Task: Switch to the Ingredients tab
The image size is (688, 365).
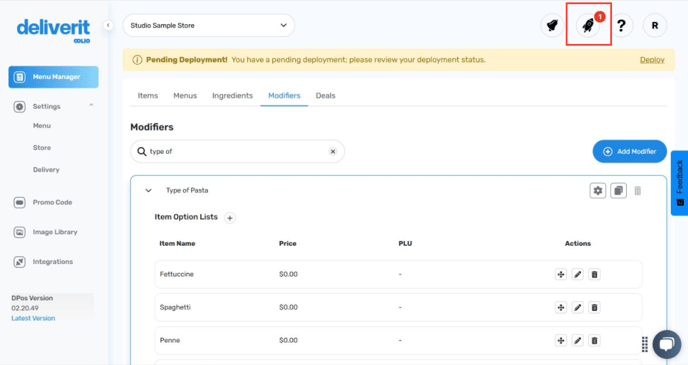Action: (x=232, y=96)
